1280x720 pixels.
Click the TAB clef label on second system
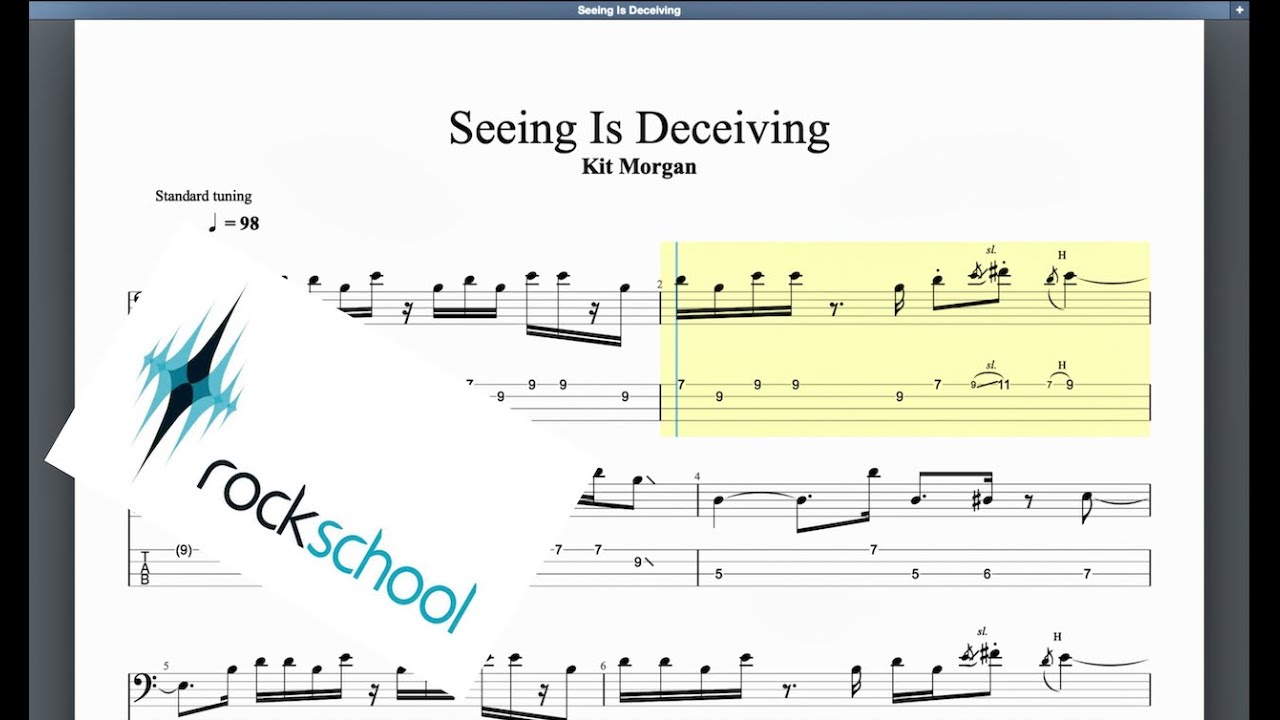click(144, 568)
